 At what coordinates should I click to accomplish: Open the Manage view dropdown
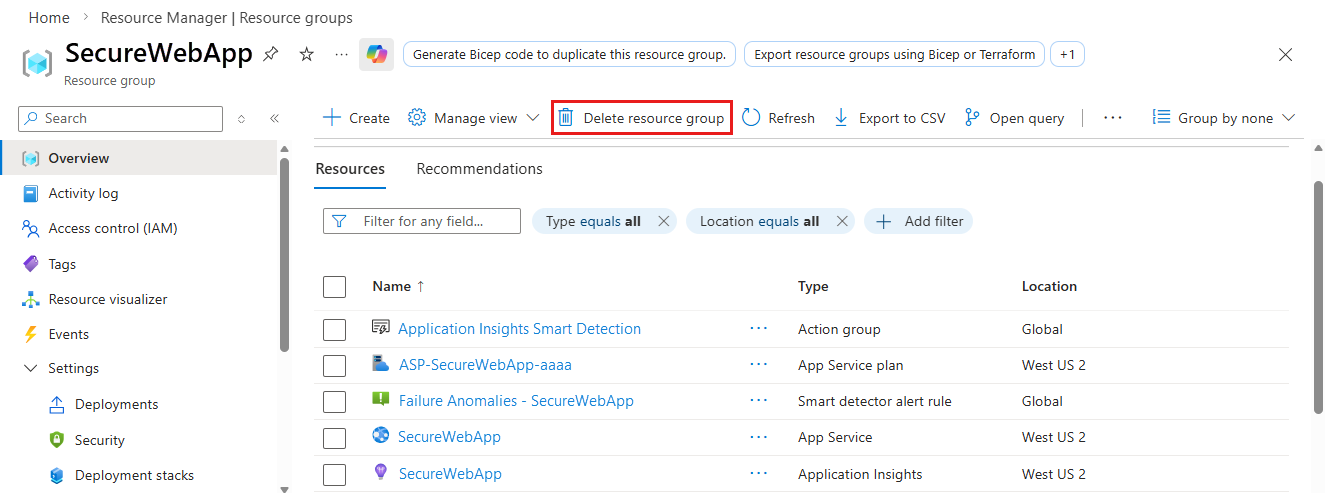click(x=475, y=118)
